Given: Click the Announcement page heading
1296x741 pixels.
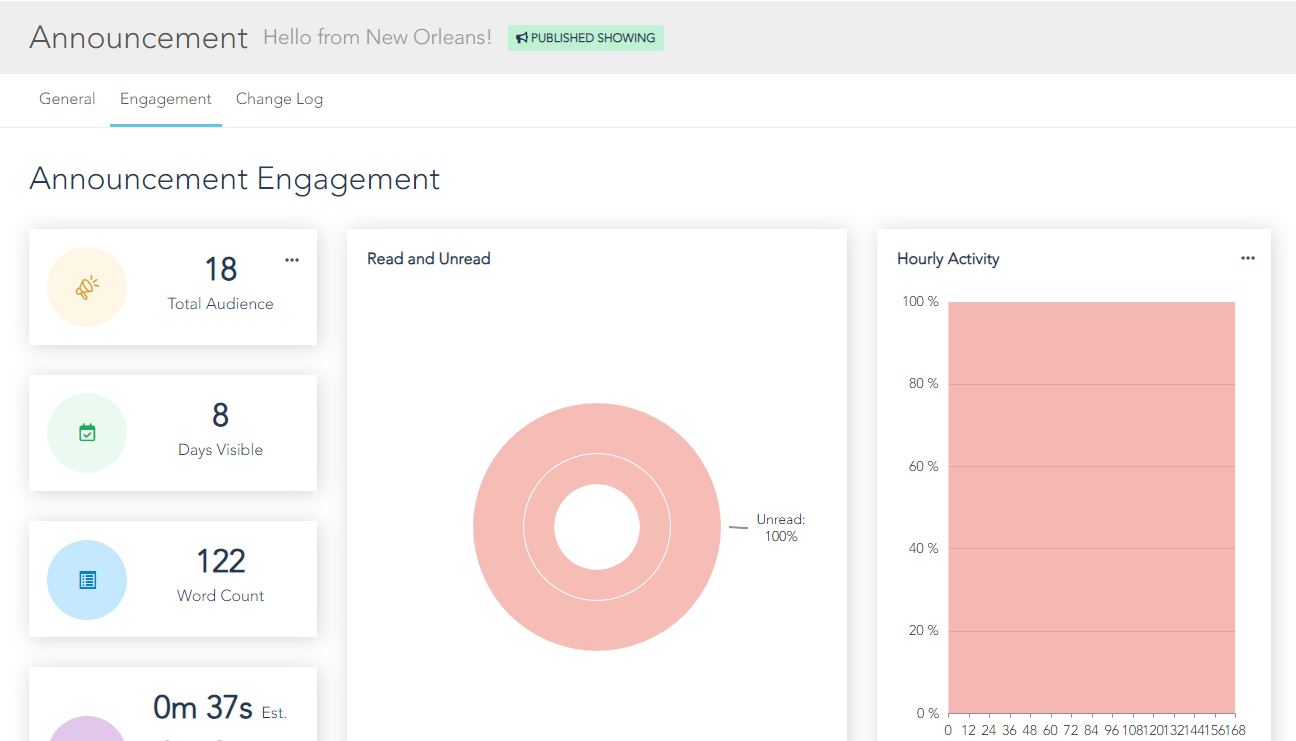Looking at the screenshot, I should tap(138, 37).
